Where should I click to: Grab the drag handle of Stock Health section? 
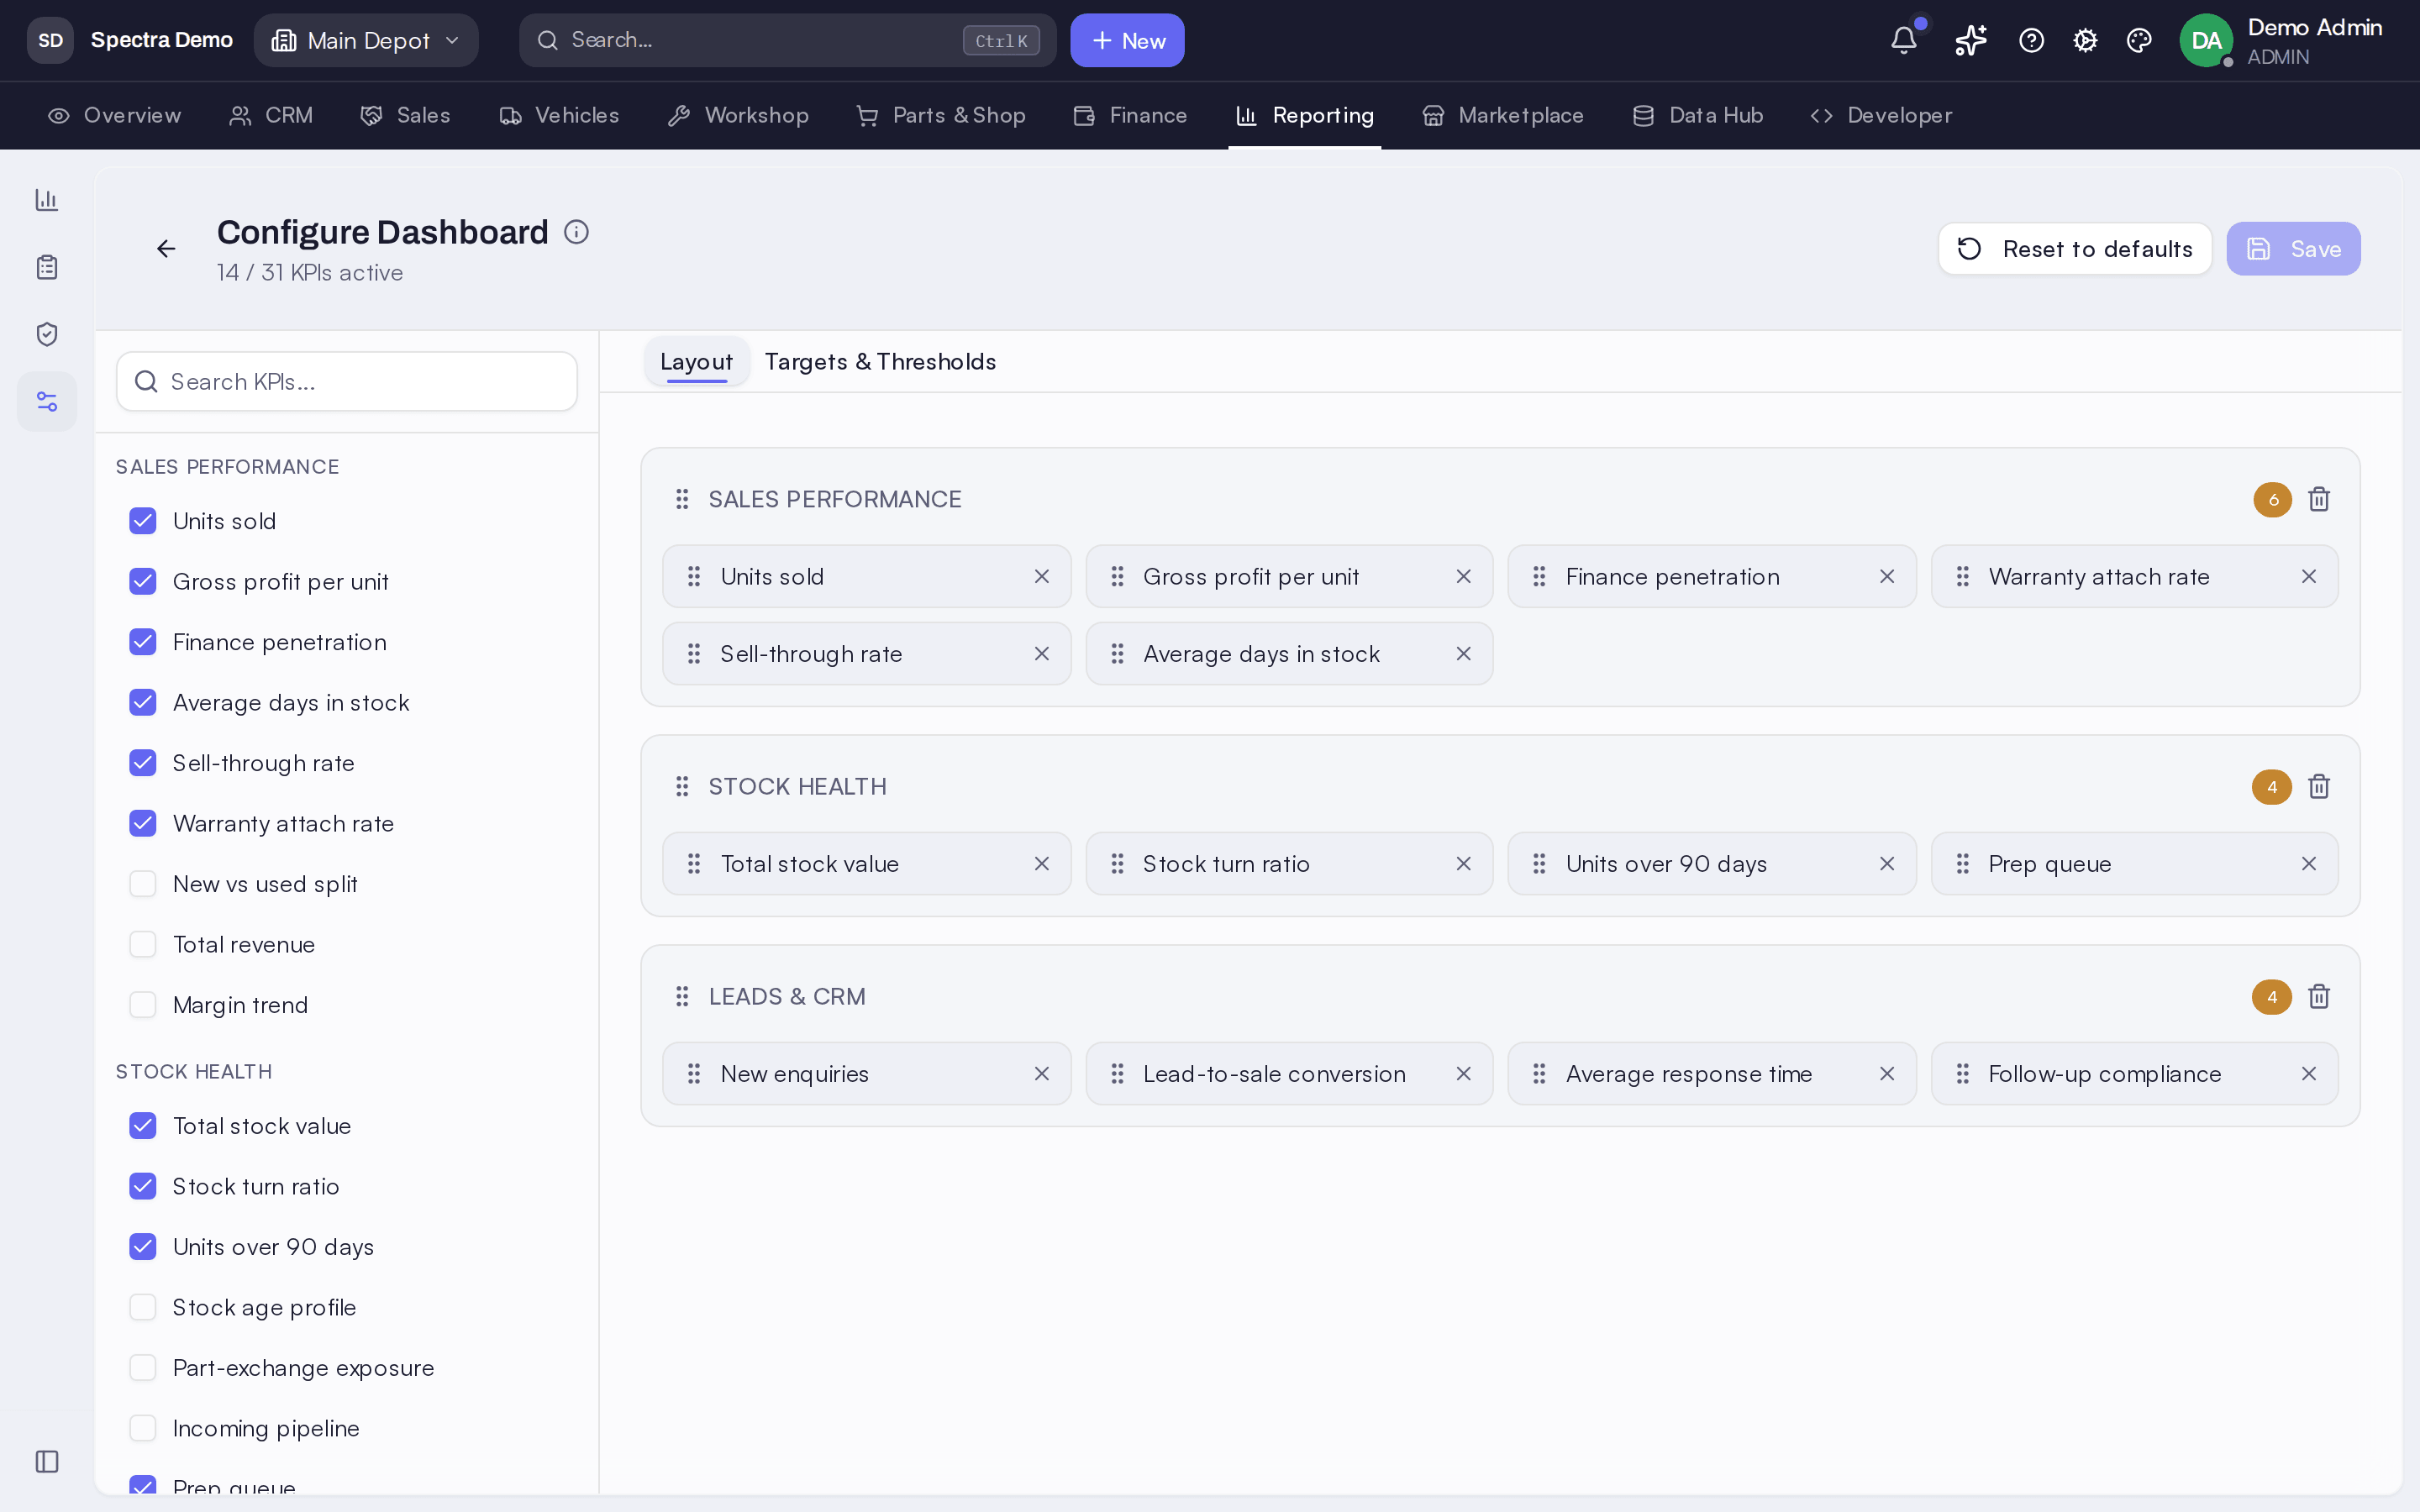pyautogui.click(x=682, y=787)
